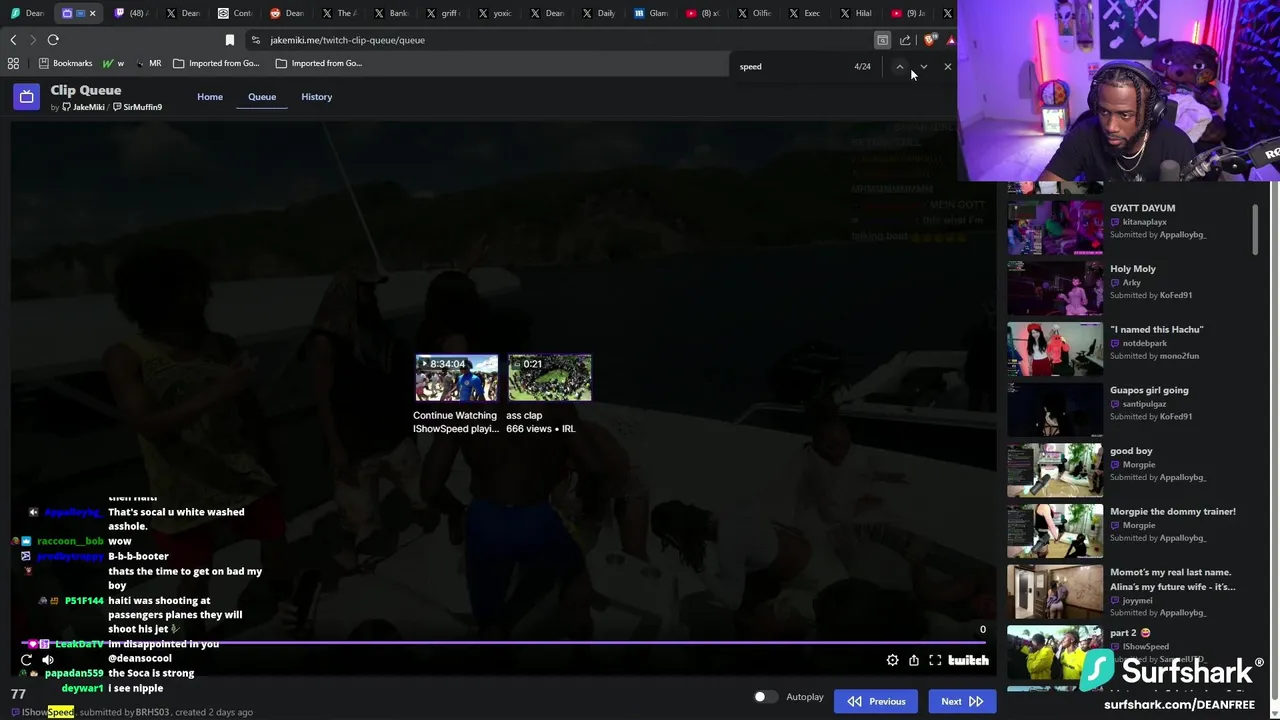
Task: Close the active Clip Queue browser tab
Action: coord(92,13)
